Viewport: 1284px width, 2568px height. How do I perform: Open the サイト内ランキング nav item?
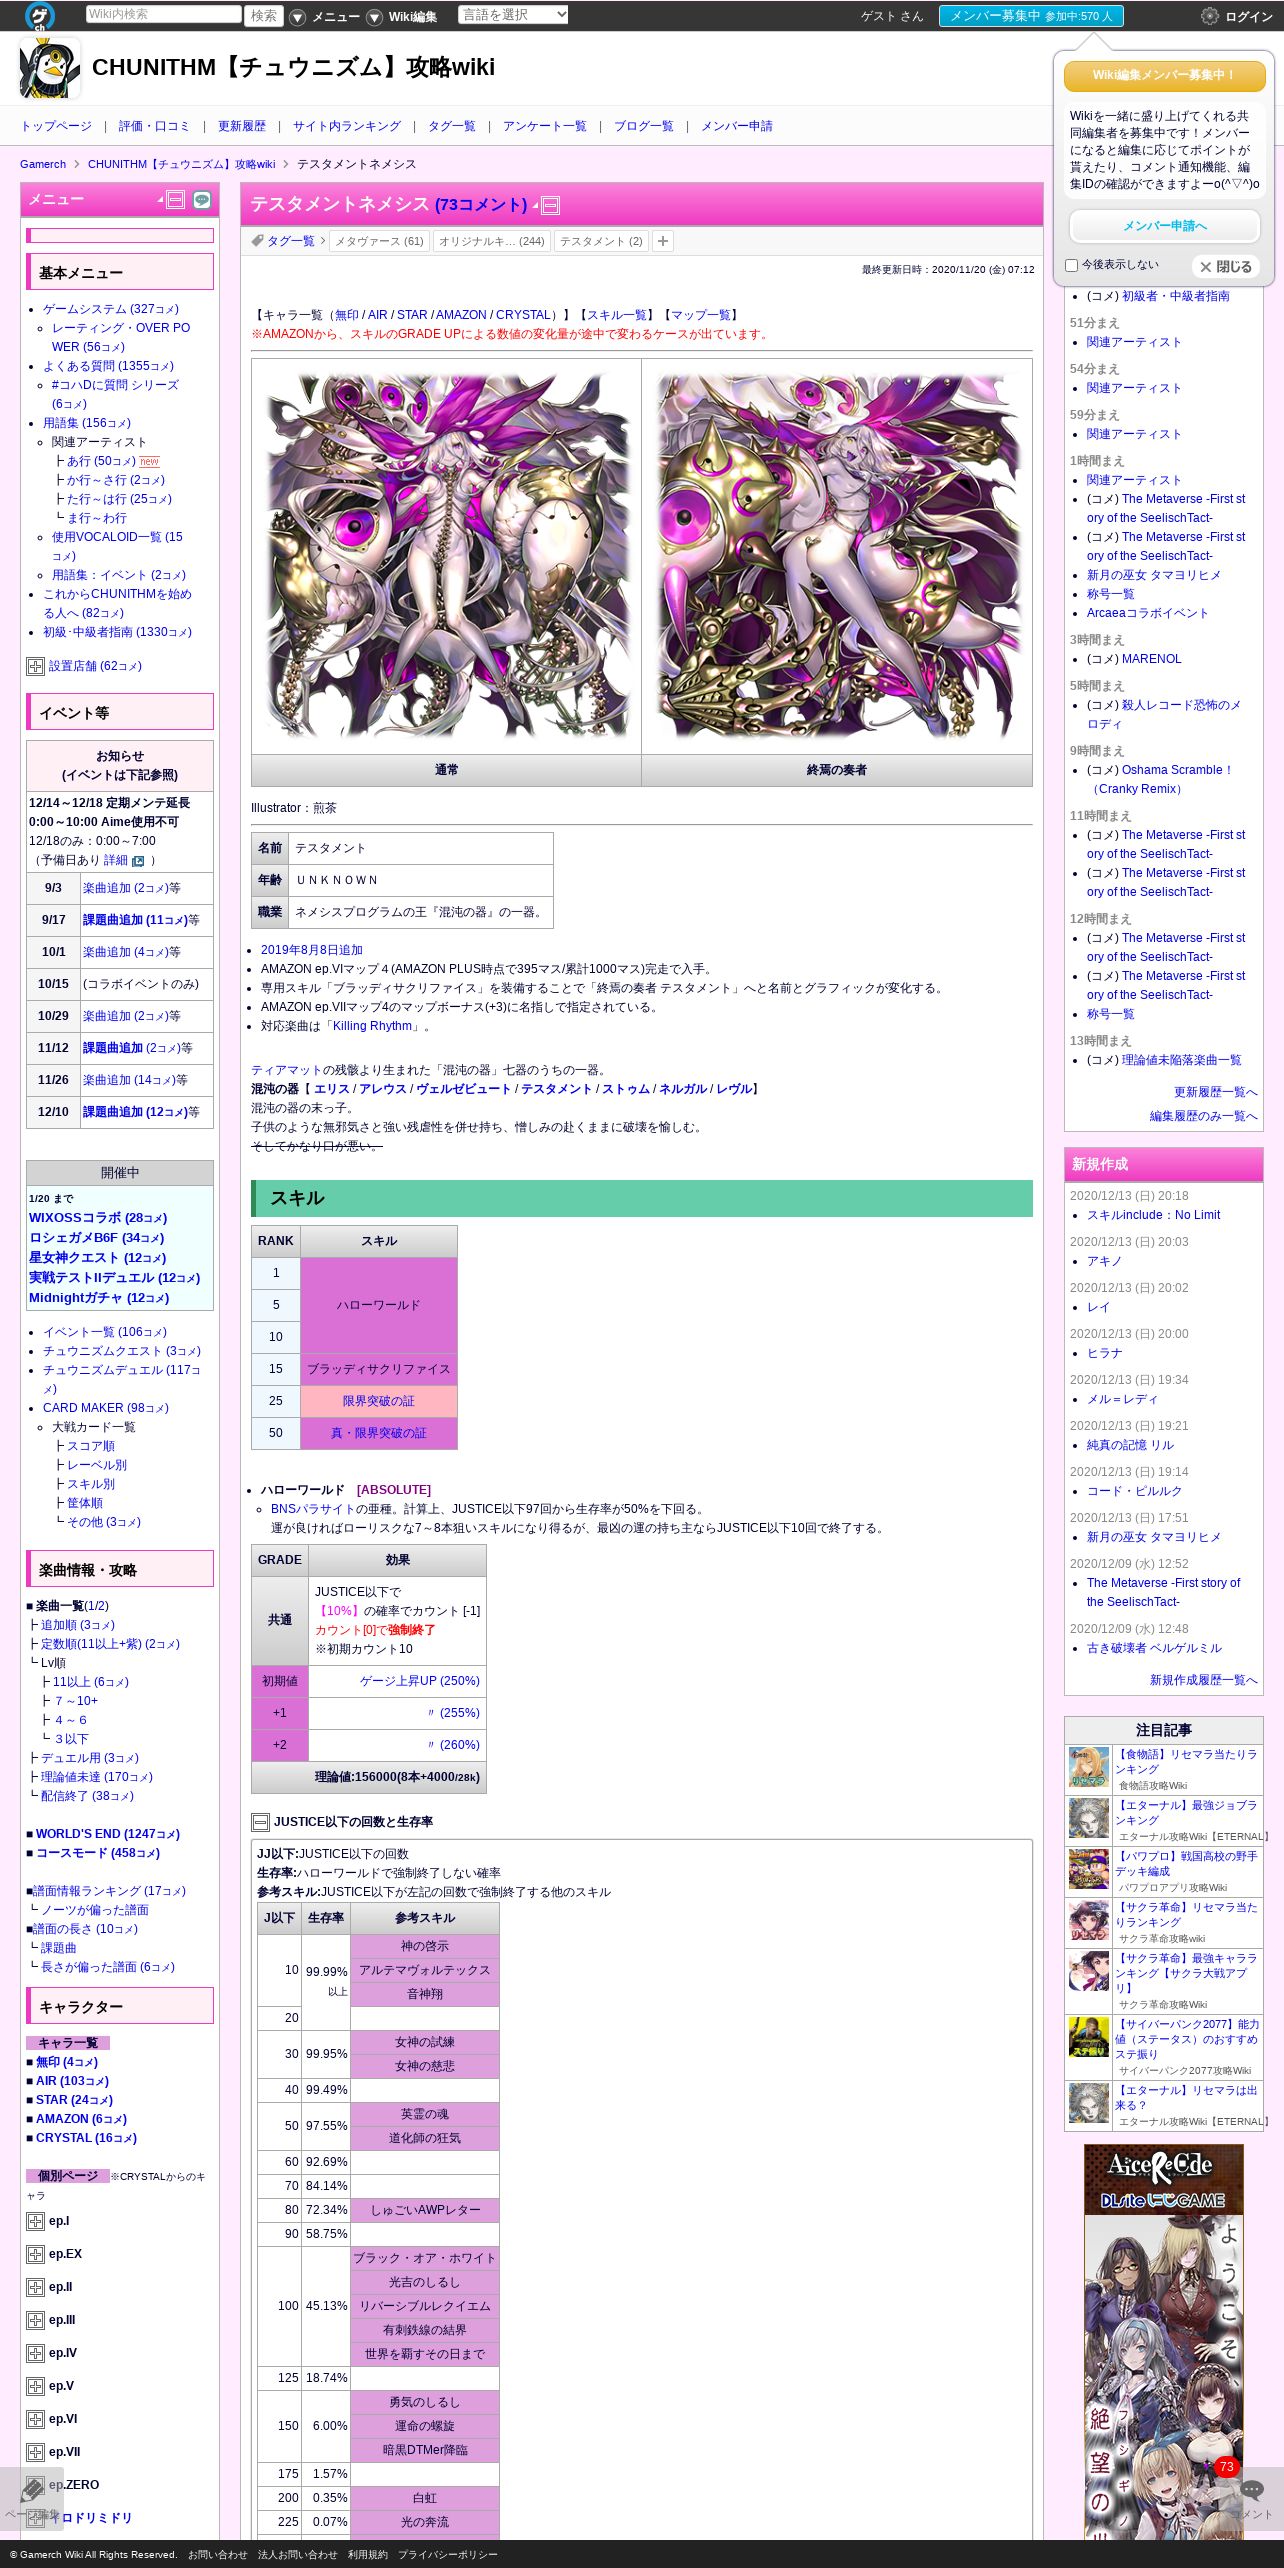pos(347,126)
